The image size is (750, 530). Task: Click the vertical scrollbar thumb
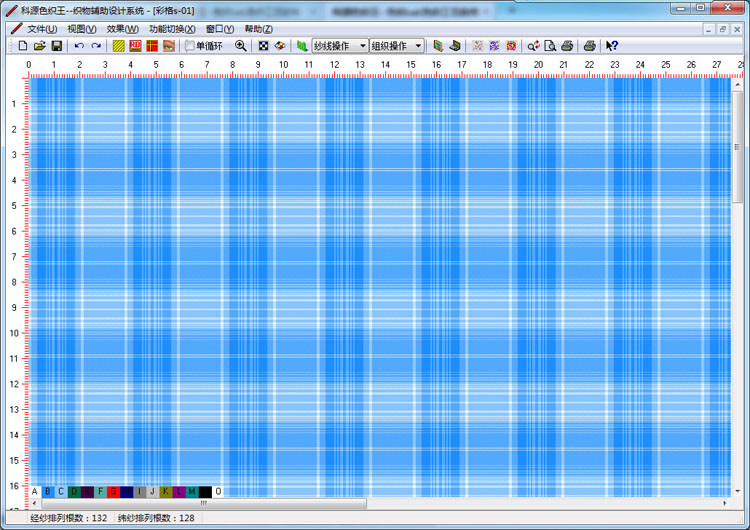click(x=737, y=146)
